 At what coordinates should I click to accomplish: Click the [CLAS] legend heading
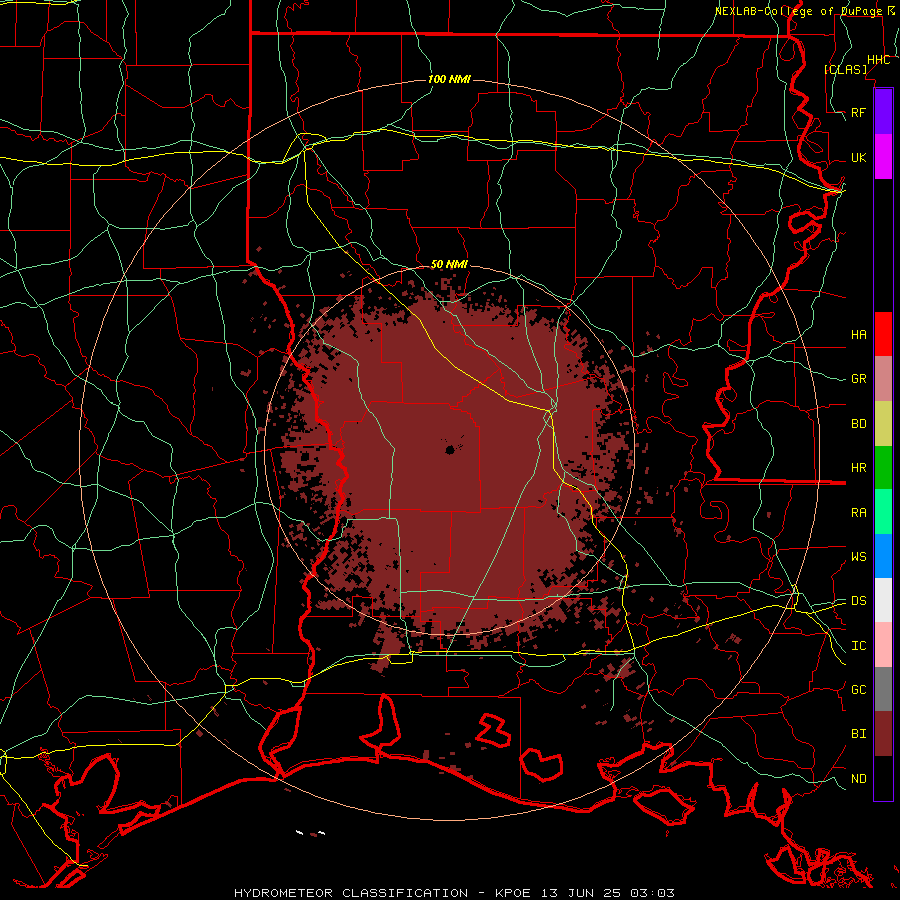pos(845,69)
